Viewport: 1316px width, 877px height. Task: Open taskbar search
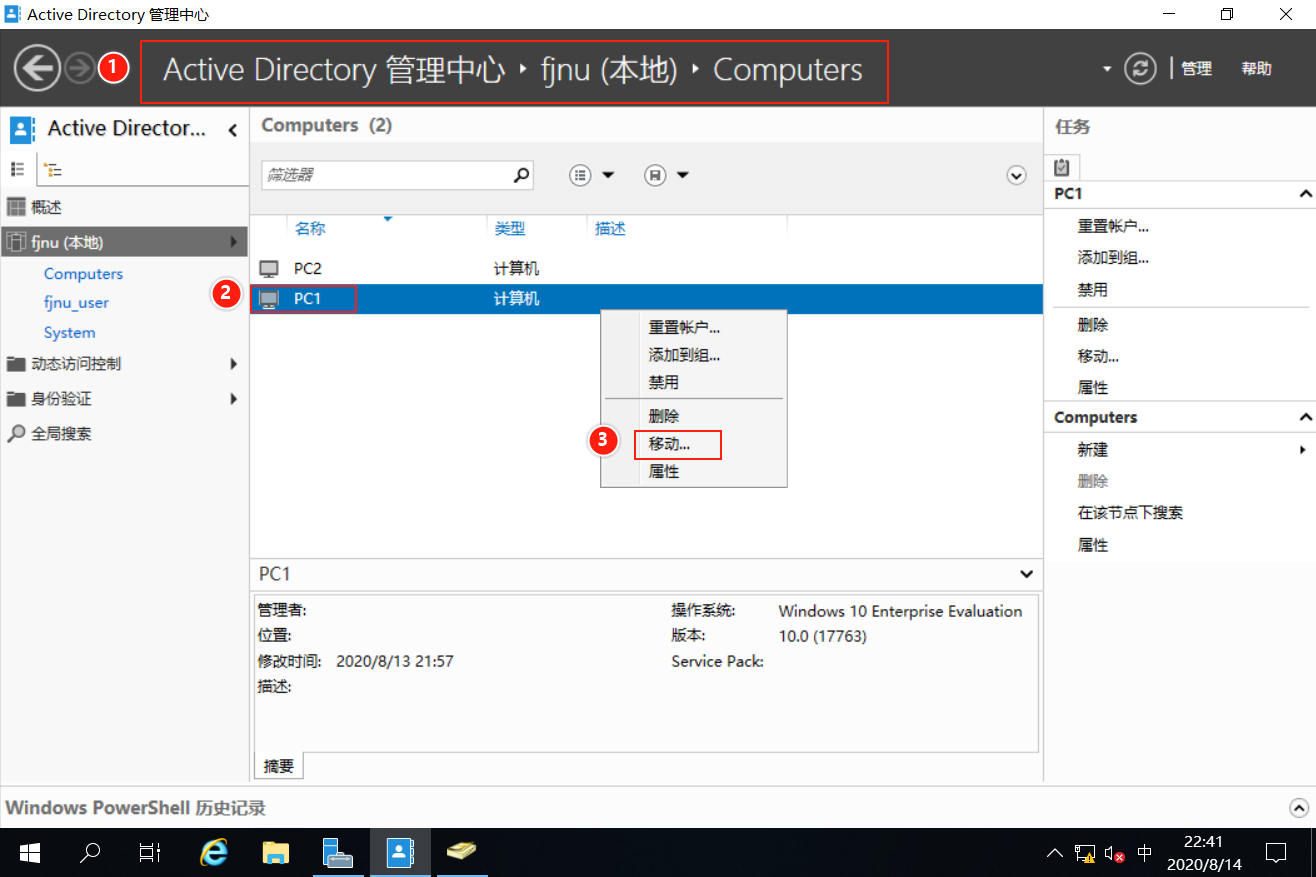(x=90, y=853)
